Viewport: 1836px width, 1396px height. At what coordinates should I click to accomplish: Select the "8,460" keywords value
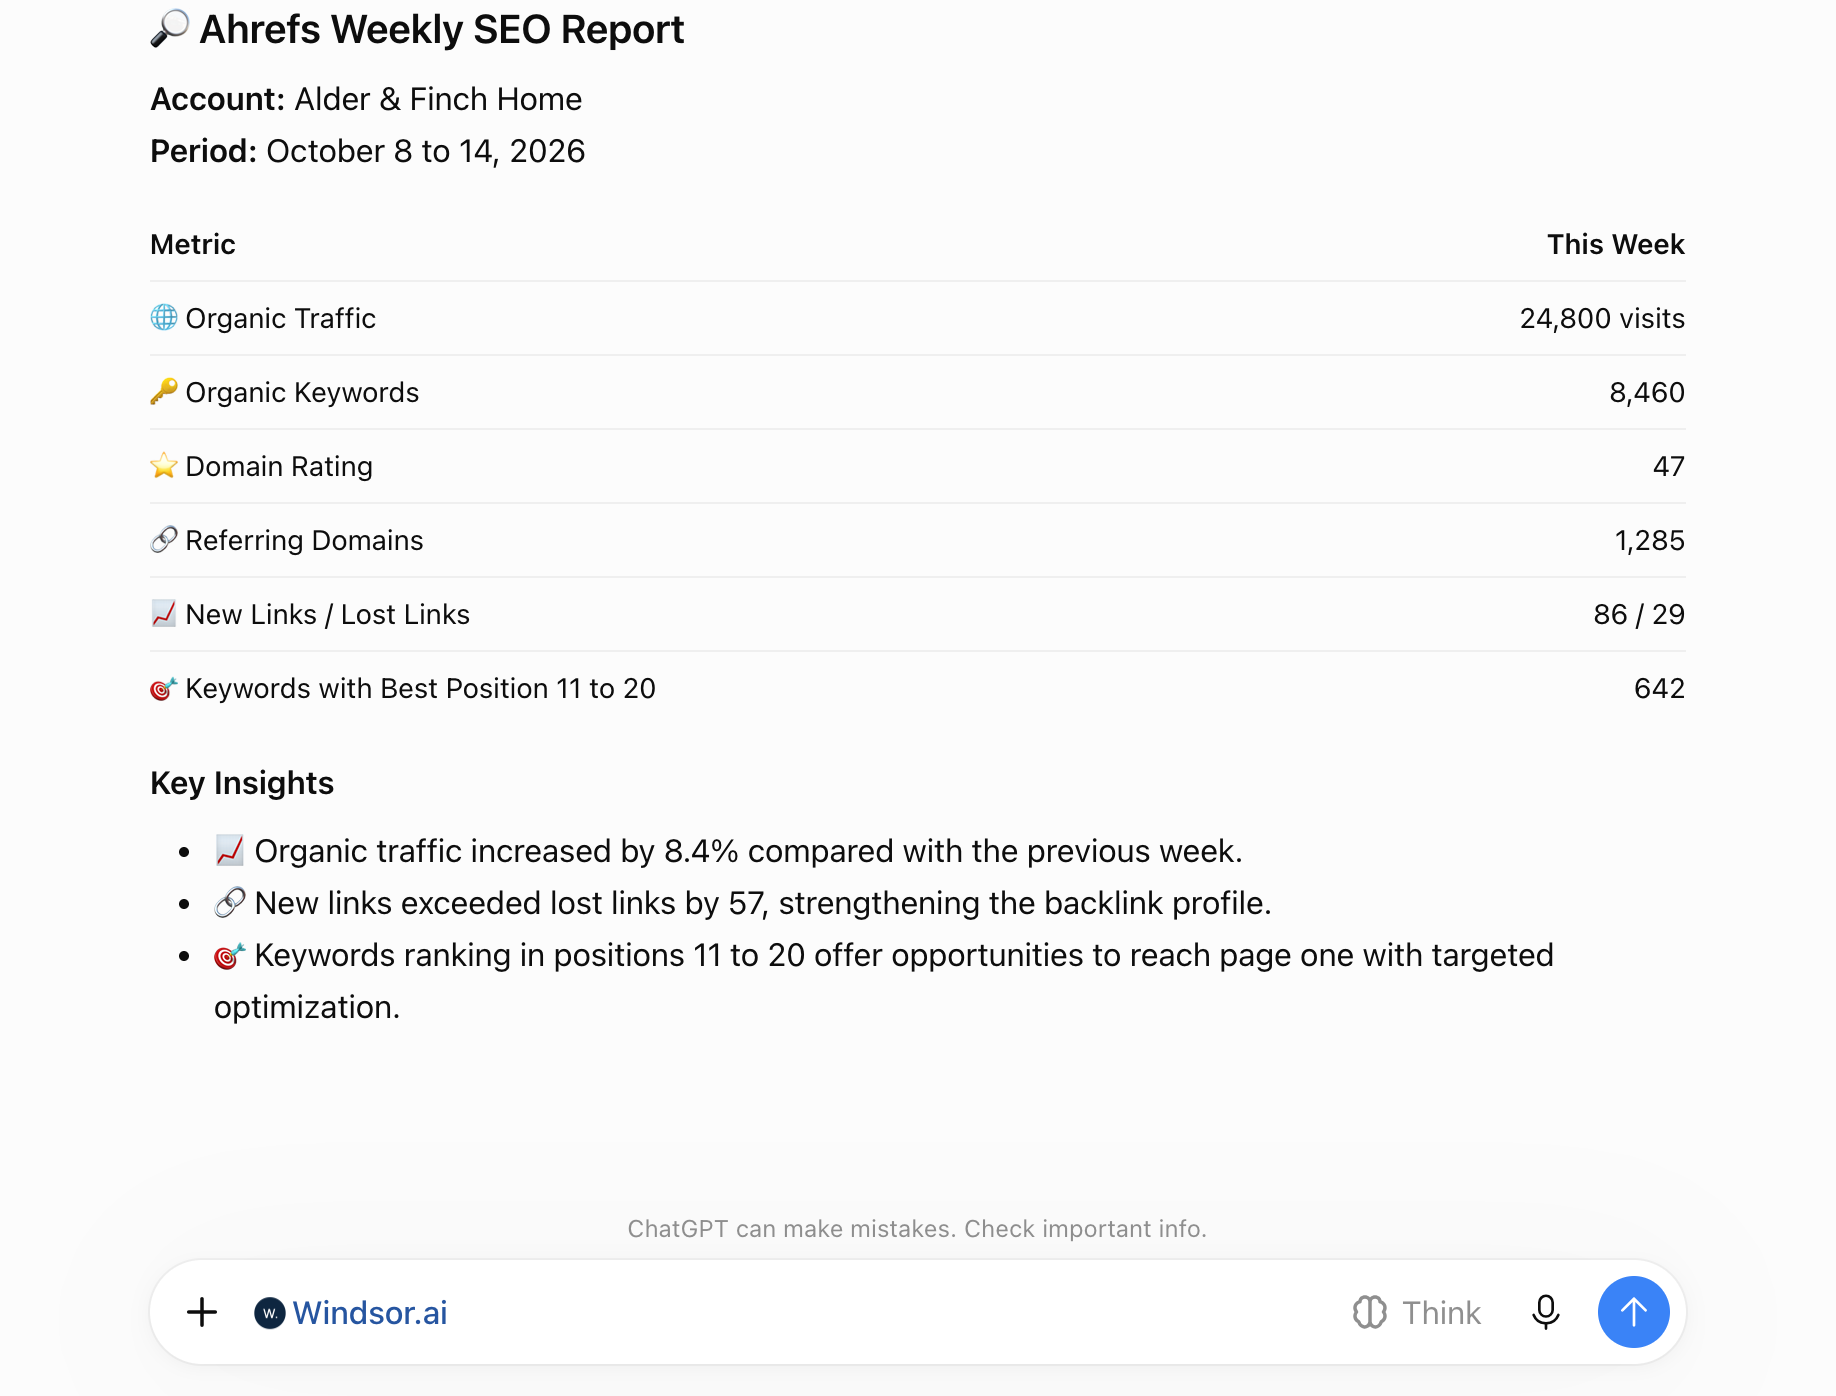pyautogui.click(x=1647, y=392)
